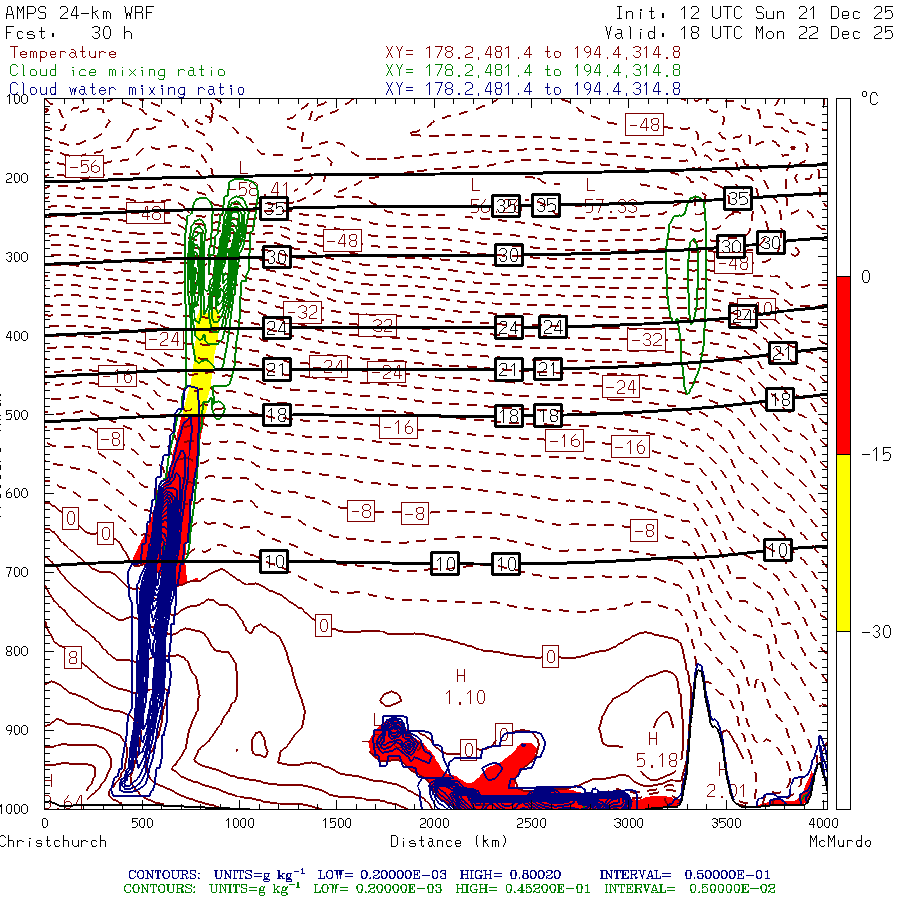Click the red 0 to -15 colorbar segment
Viewport: 900px width, 900px height.
[843, 365]
